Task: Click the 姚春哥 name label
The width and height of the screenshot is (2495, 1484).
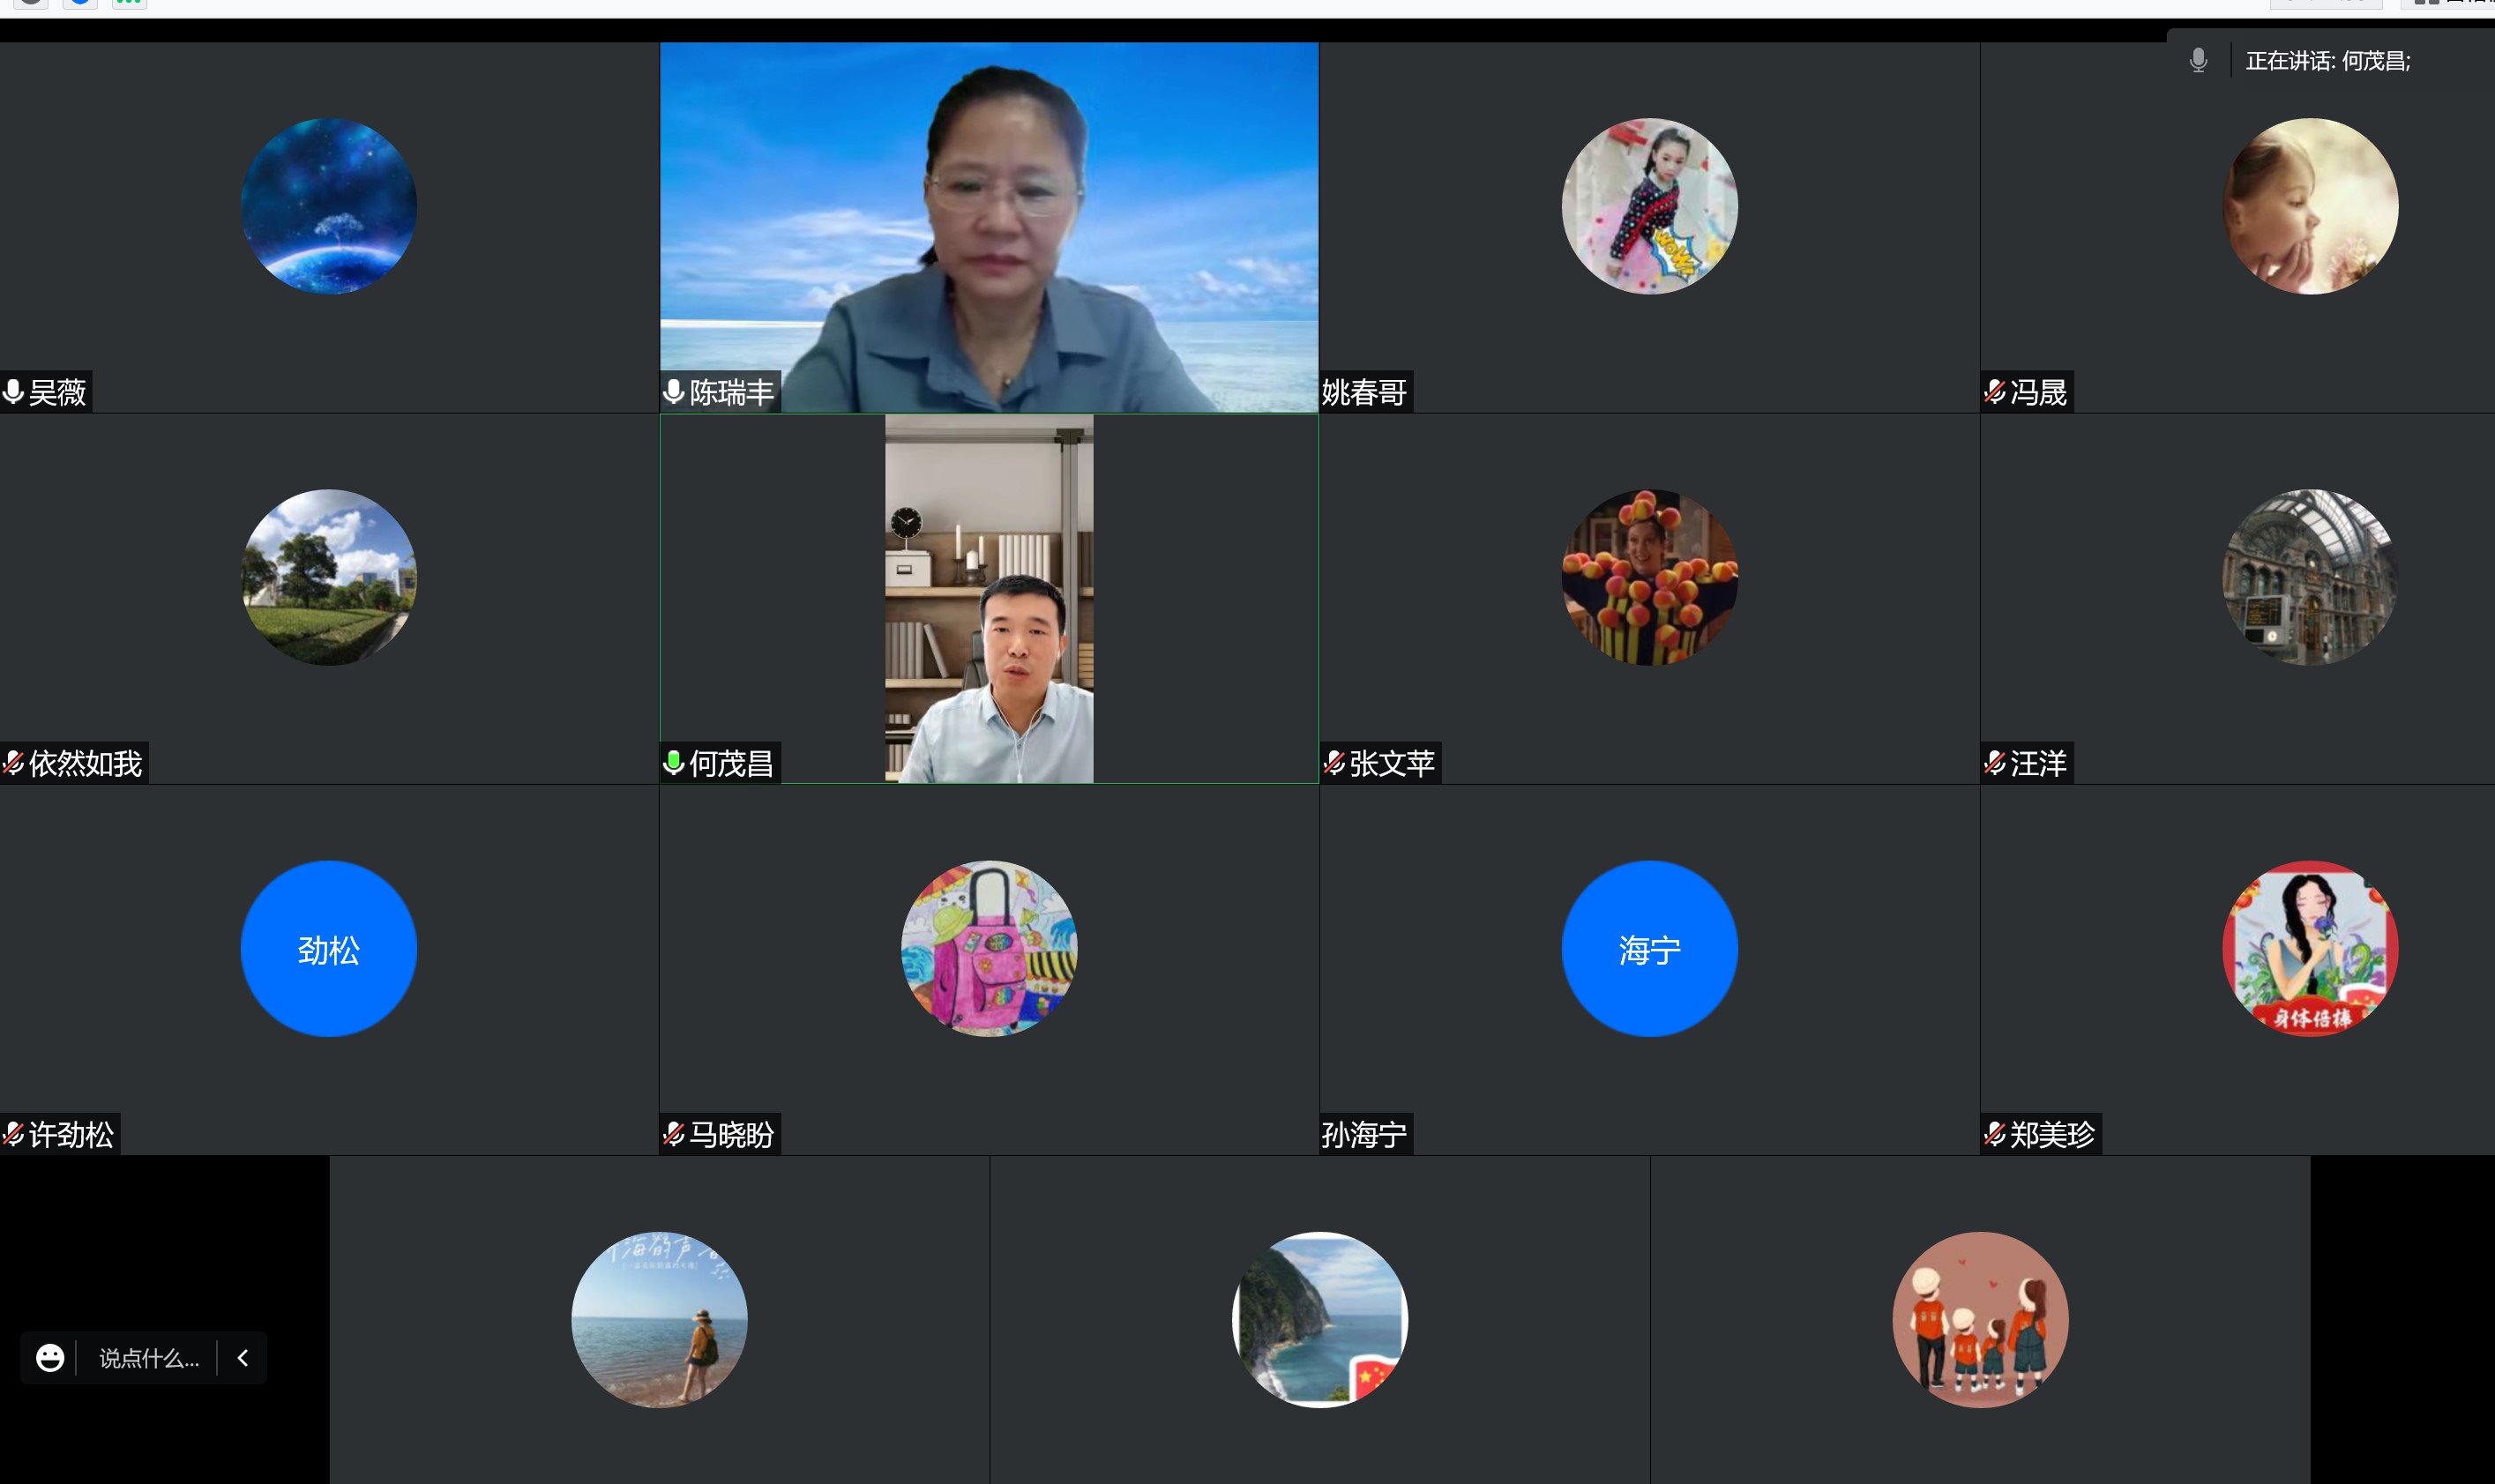Action: click(x=1364, y=392)
